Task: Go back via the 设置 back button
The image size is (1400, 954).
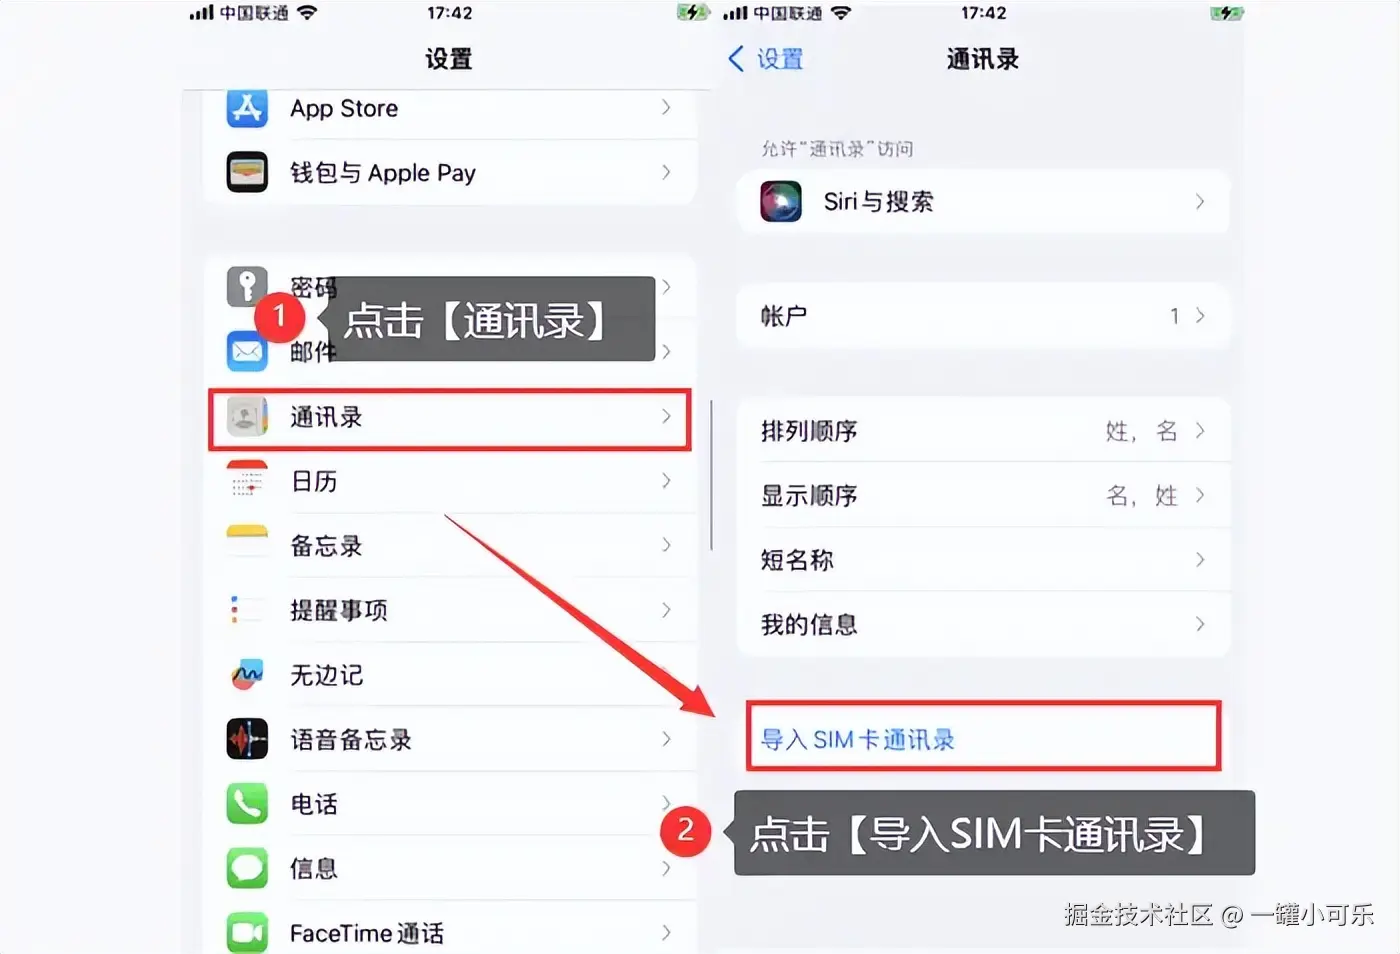Action: [x=766, y=59]
